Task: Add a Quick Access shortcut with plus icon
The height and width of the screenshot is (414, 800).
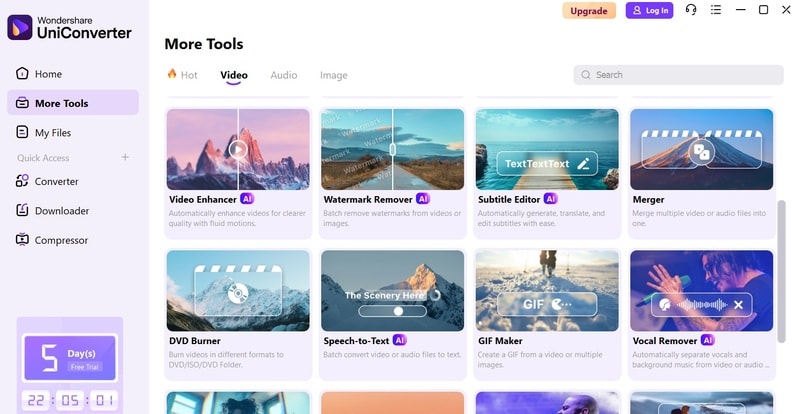Action: pos(125,157)
